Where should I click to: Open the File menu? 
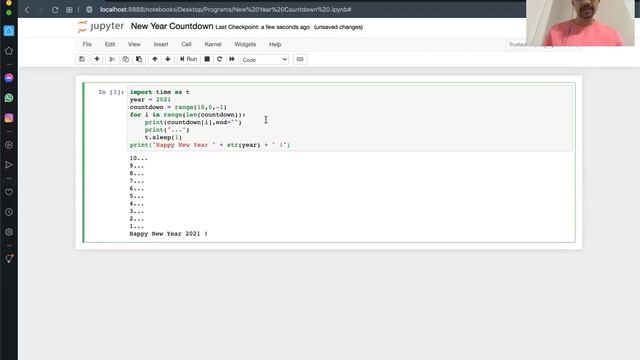point(87,44)
